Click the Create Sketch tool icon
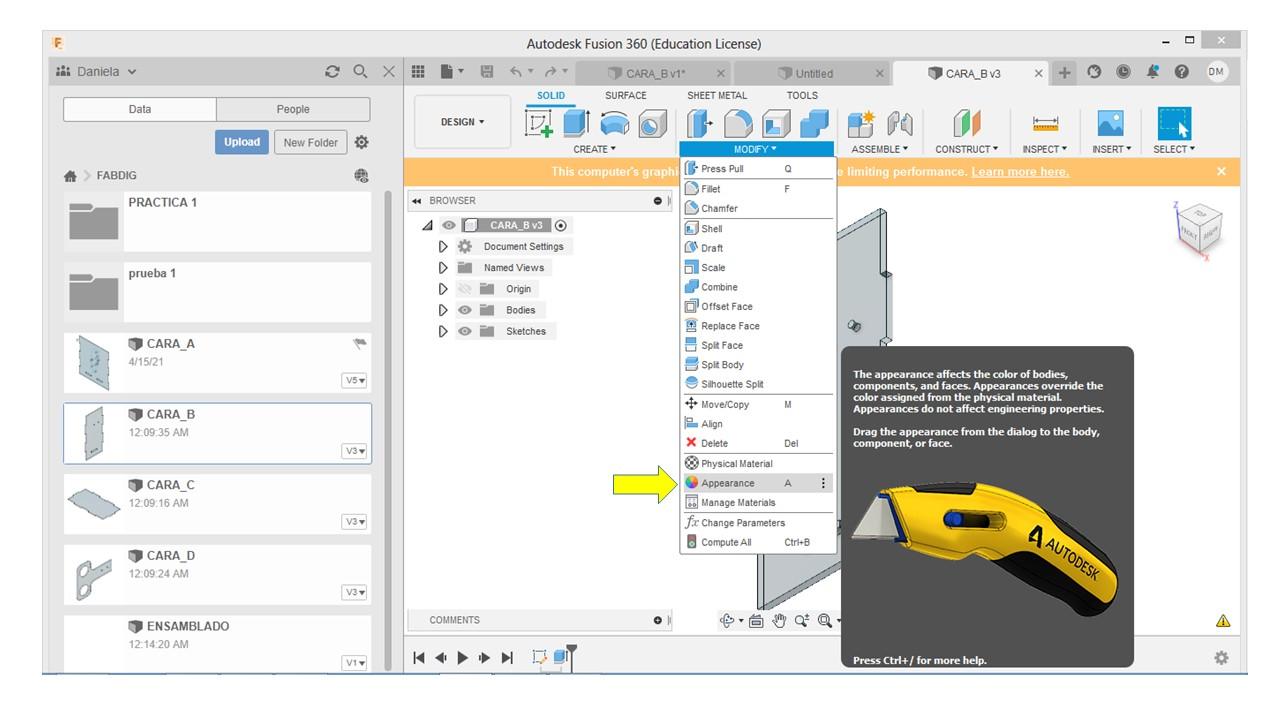Viewport: 1280px width, 720px height. click(539, 123)
